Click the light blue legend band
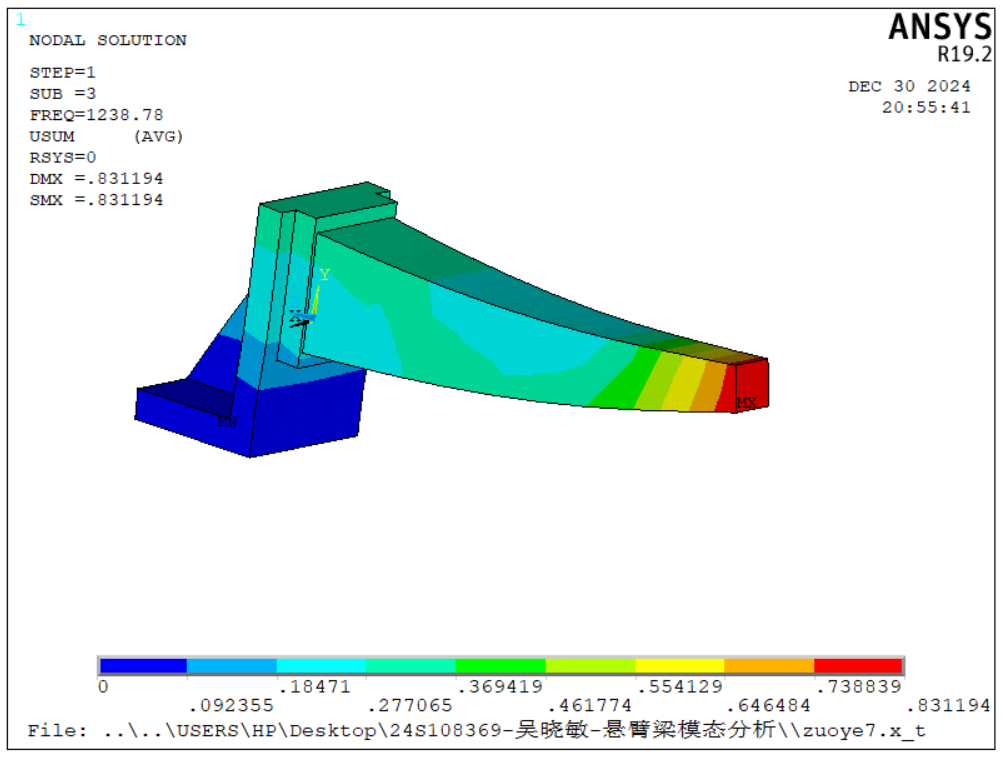 coord(232,665)
